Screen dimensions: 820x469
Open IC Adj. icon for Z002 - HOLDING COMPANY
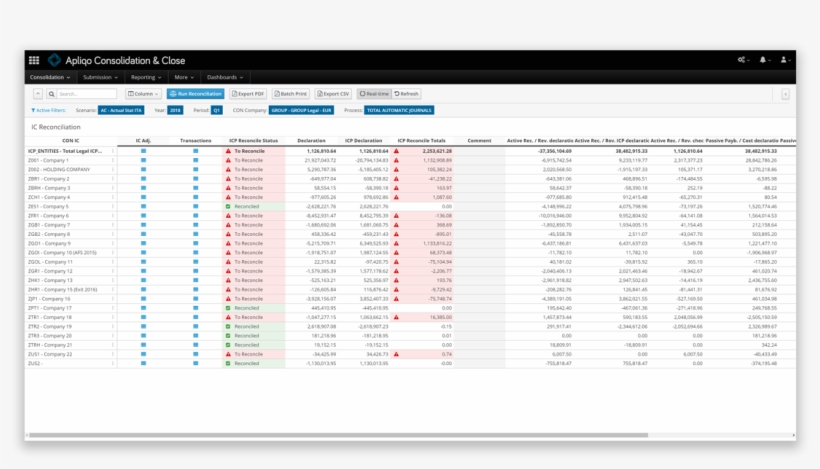pyautogui.click(x=143, y=169)
